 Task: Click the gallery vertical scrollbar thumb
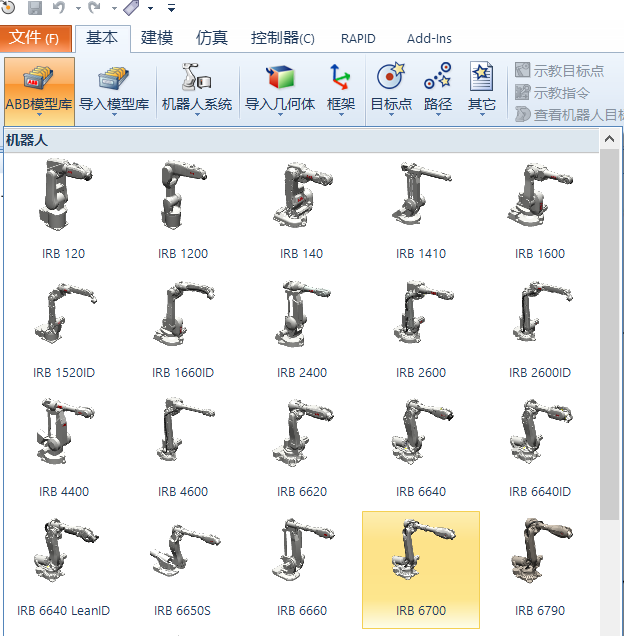[x=609, y=334]
